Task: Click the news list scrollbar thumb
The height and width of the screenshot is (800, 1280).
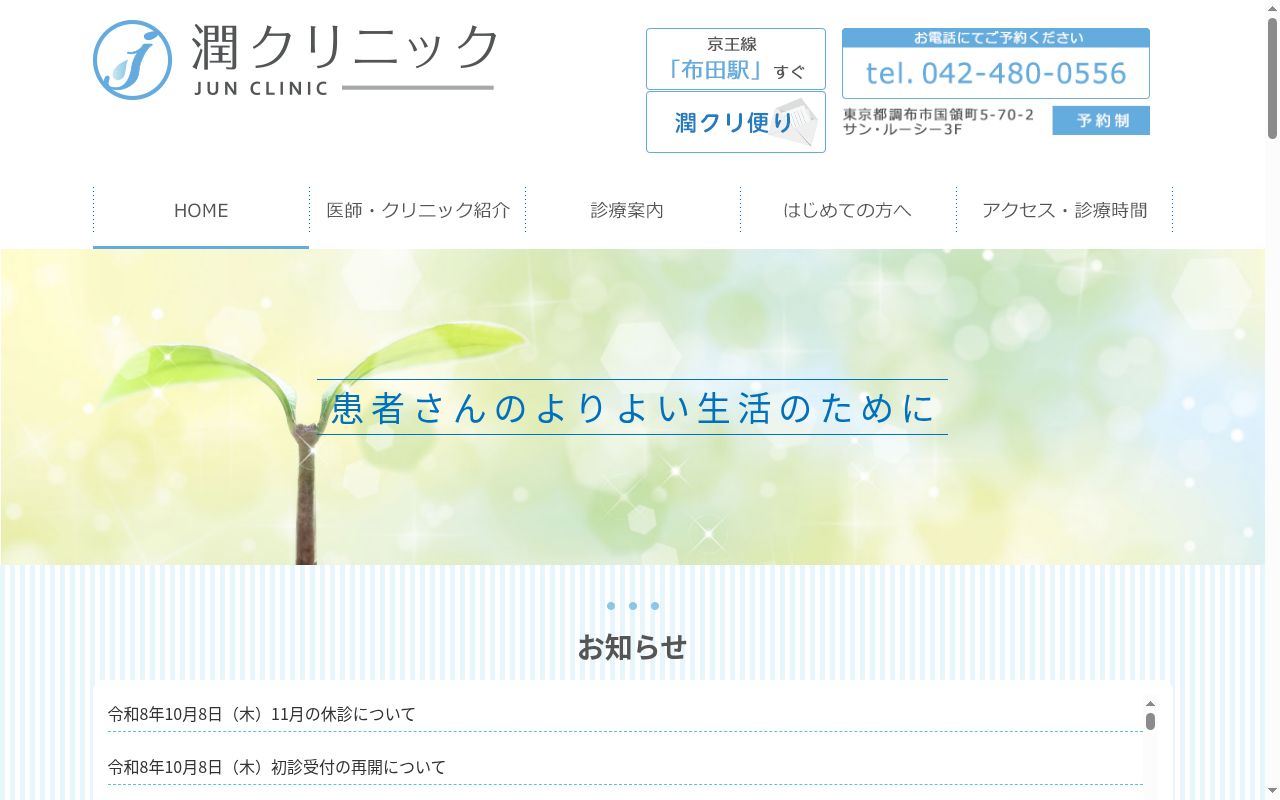Action: click(1150, 721)
